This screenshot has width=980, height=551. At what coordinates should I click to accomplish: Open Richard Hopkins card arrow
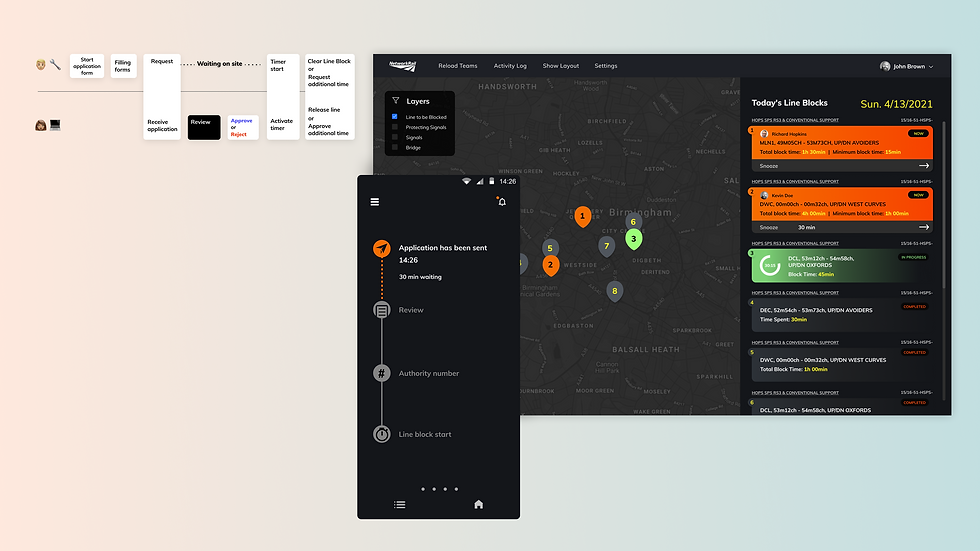tap(924, 166)
